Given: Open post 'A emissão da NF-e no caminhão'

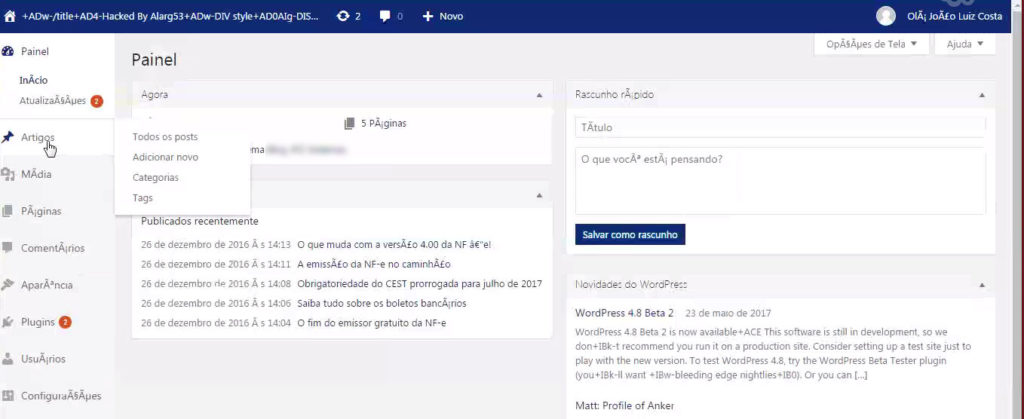Looking at the screenshot, I should coord(374,264).
